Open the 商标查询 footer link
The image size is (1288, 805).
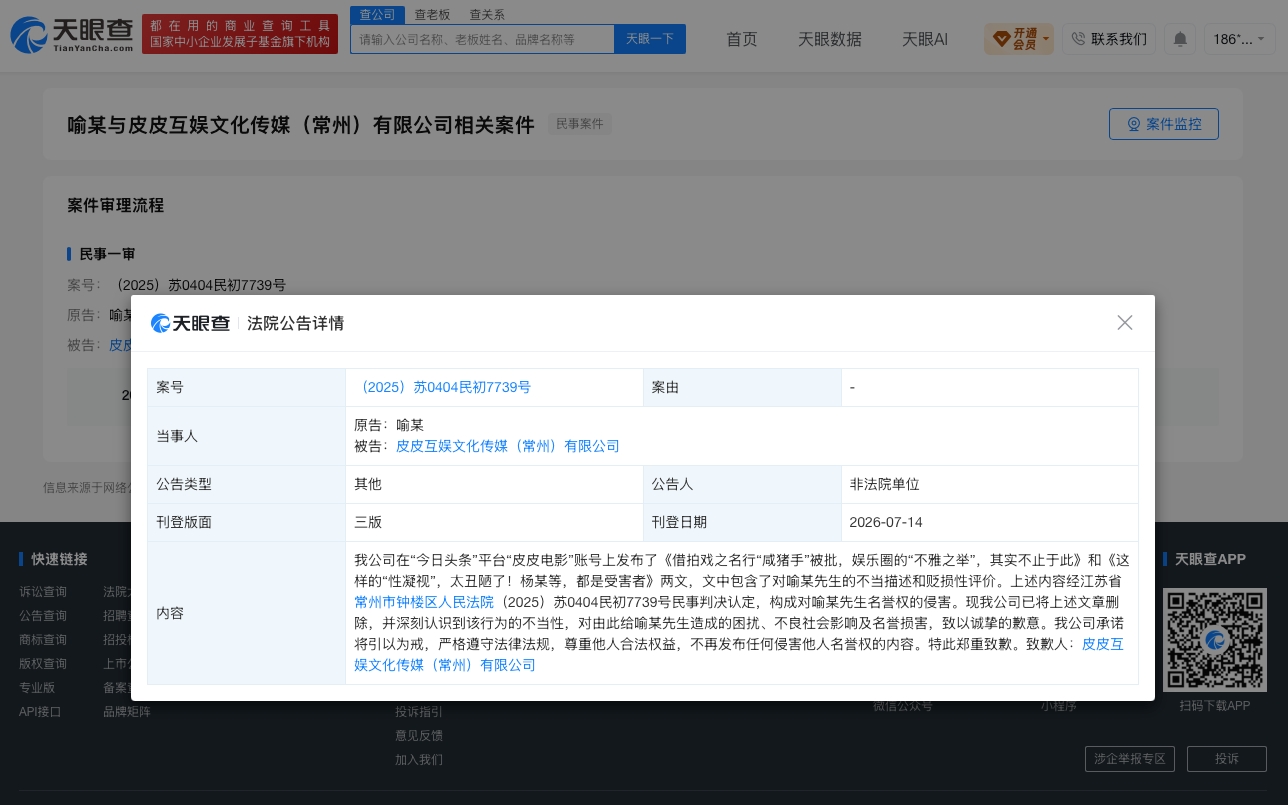tap(43, 640)
